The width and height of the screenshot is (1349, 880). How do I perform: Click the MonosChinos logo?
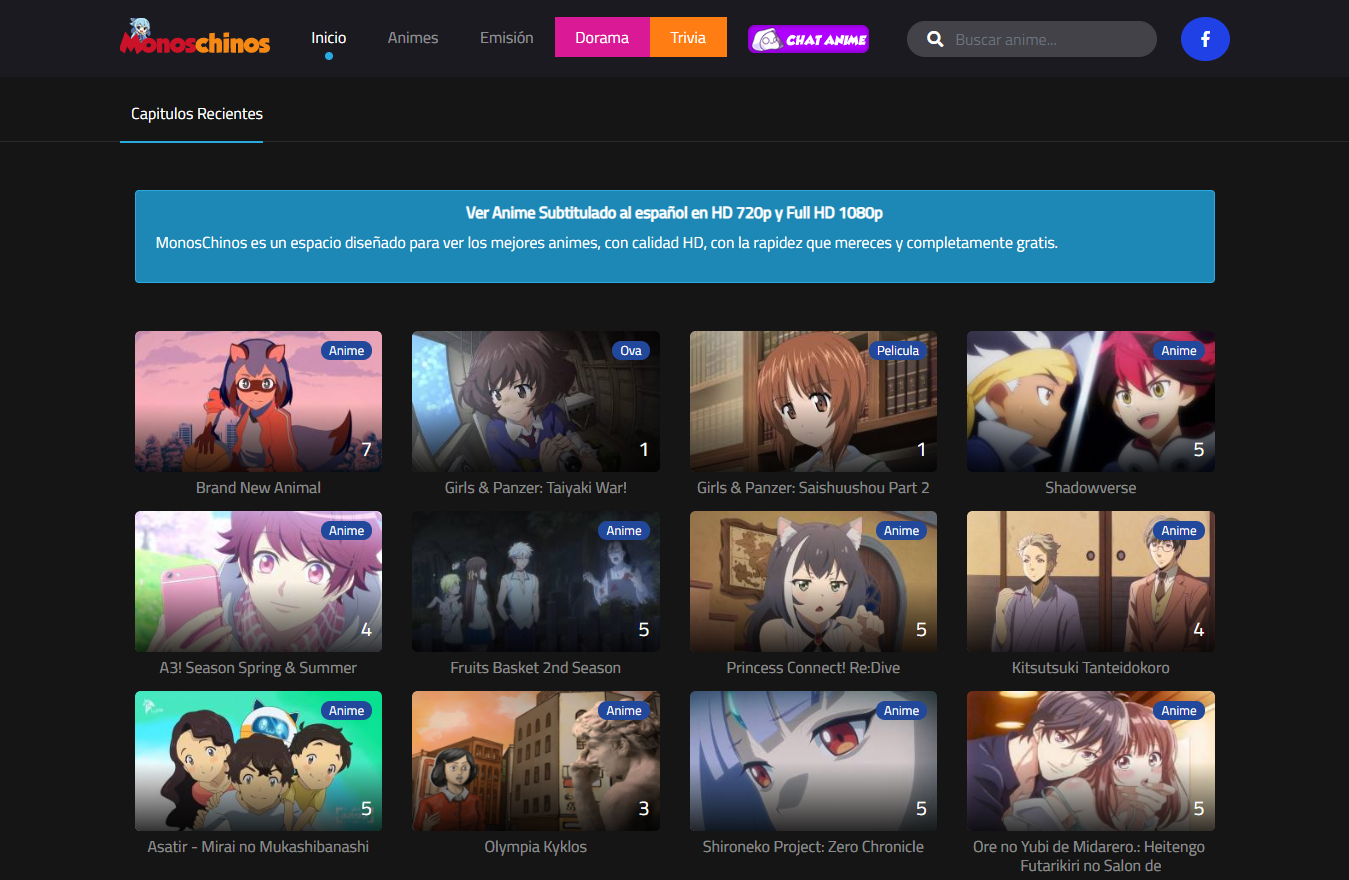pos(195,37)
